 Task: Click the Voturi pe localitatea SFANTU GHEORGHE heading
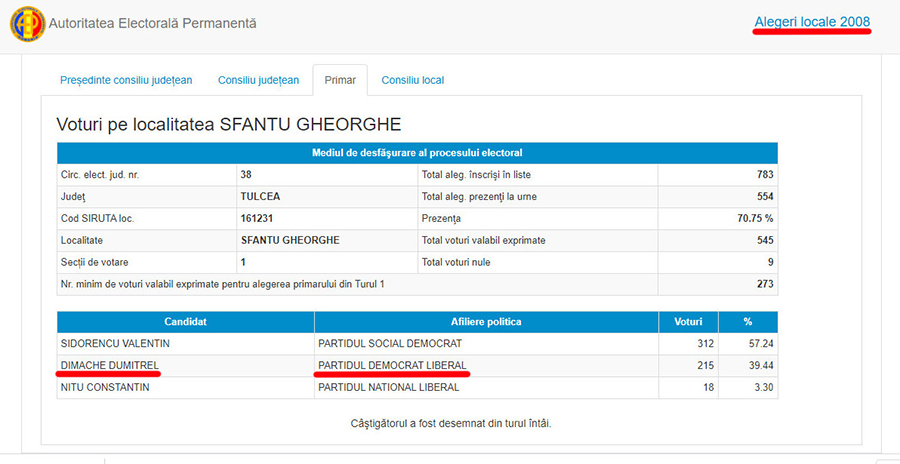point(229,124)
